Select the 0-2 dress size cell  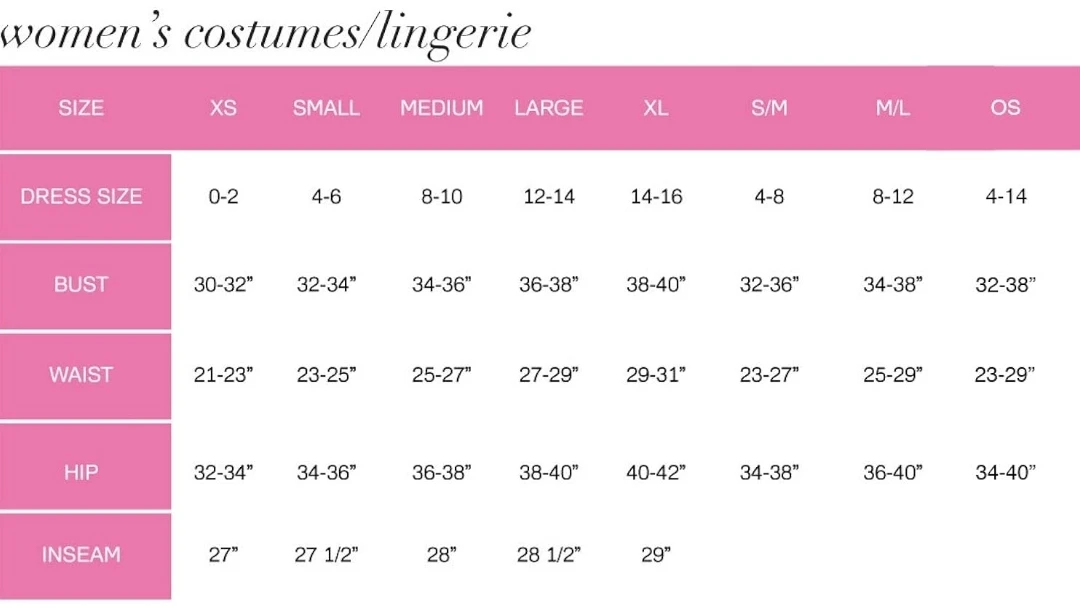tap(223, 197)
